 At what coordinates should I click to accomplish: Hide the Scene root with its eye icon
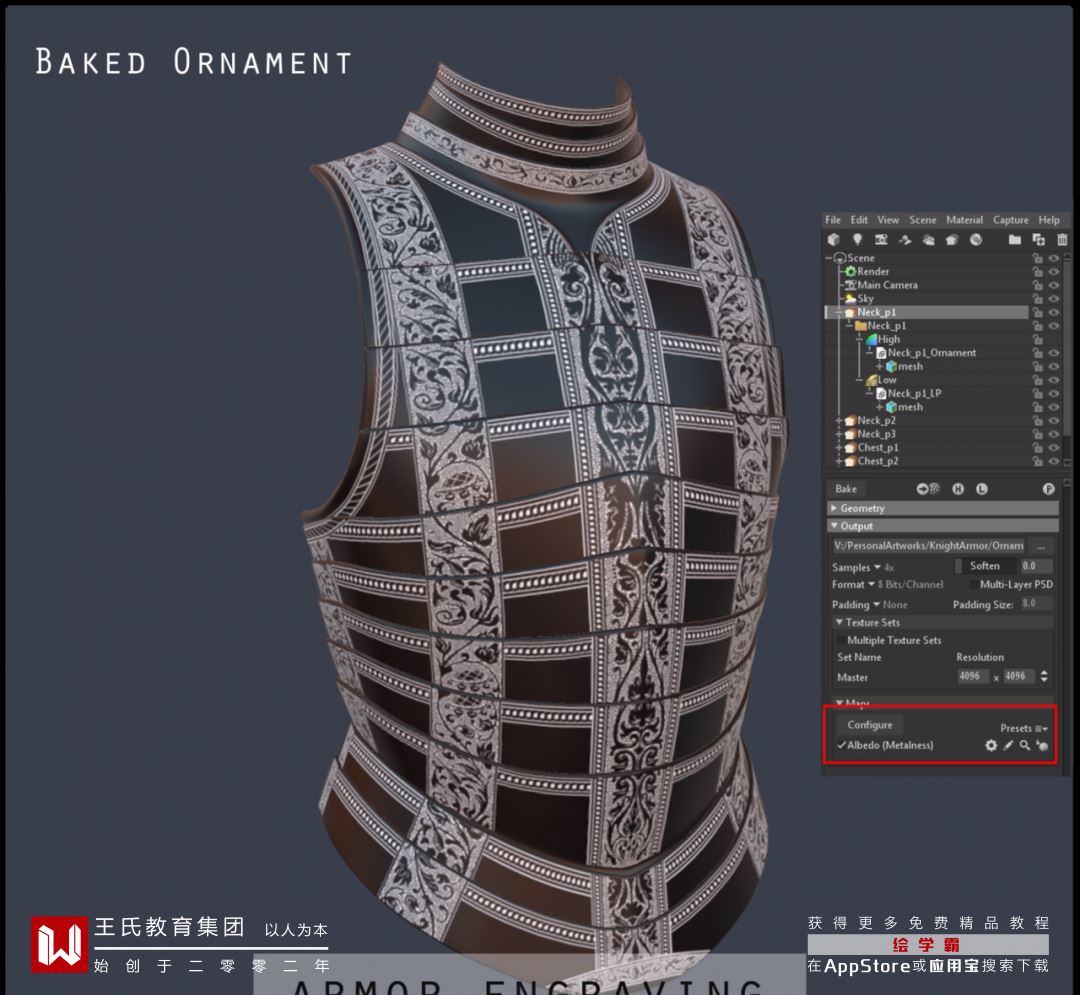1054,258
